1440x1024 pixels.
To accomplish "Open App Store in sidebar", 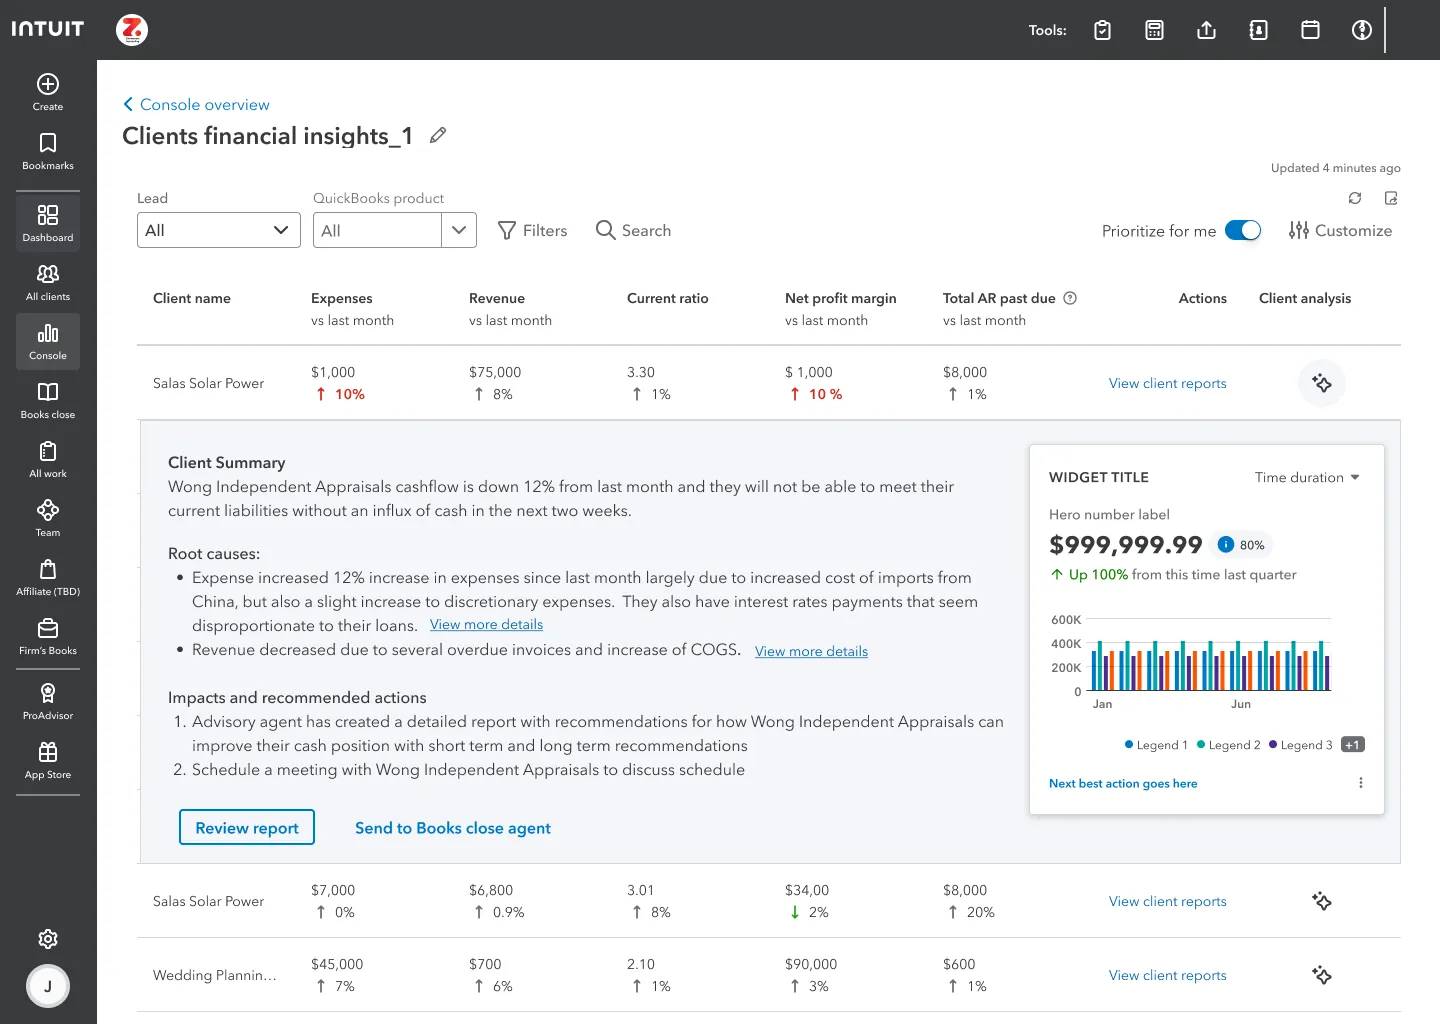I will pos(48,760).
